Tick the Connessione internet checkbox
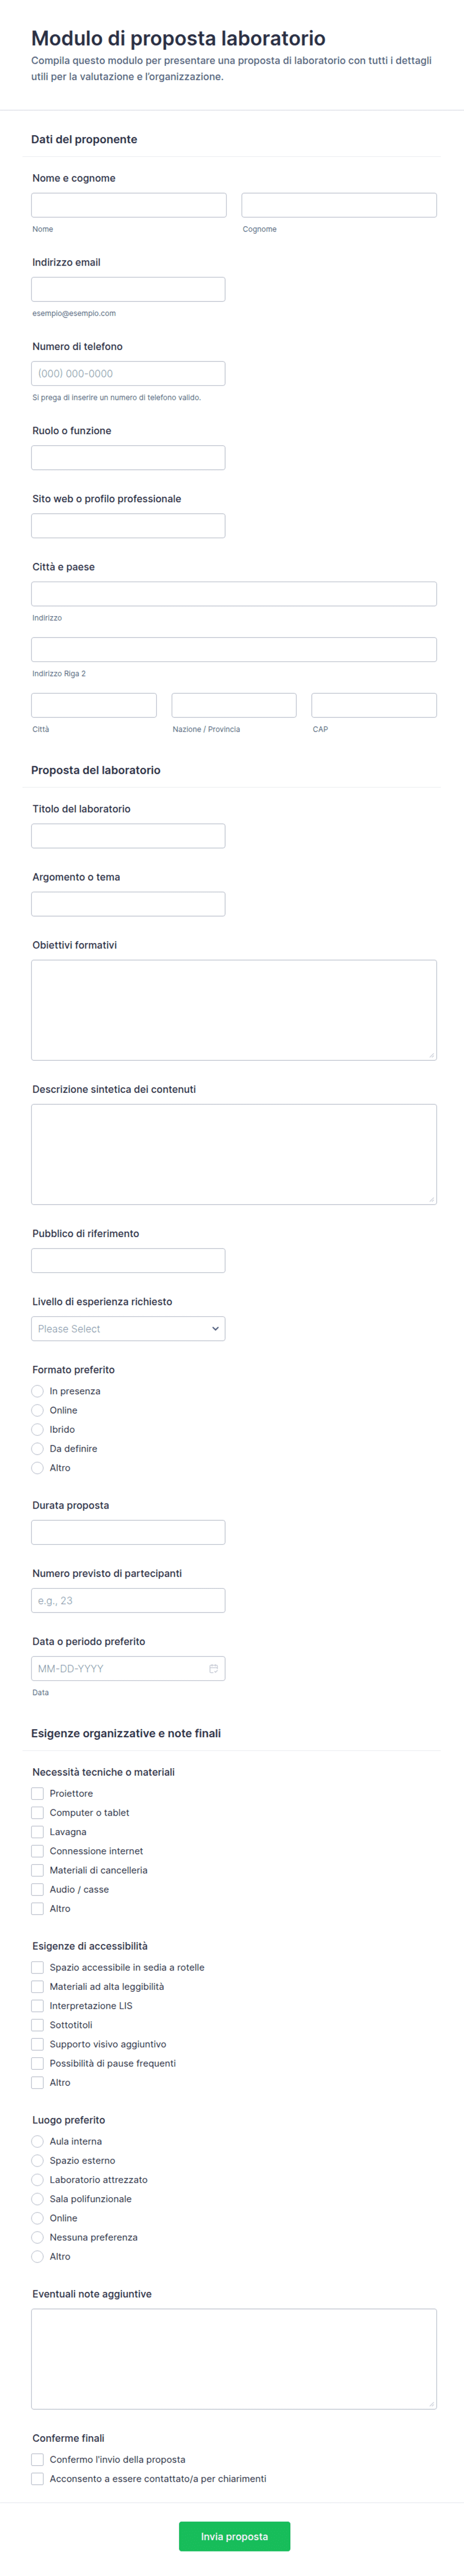This screenshot has width=464, height=2576. [x=37, y=1851]
